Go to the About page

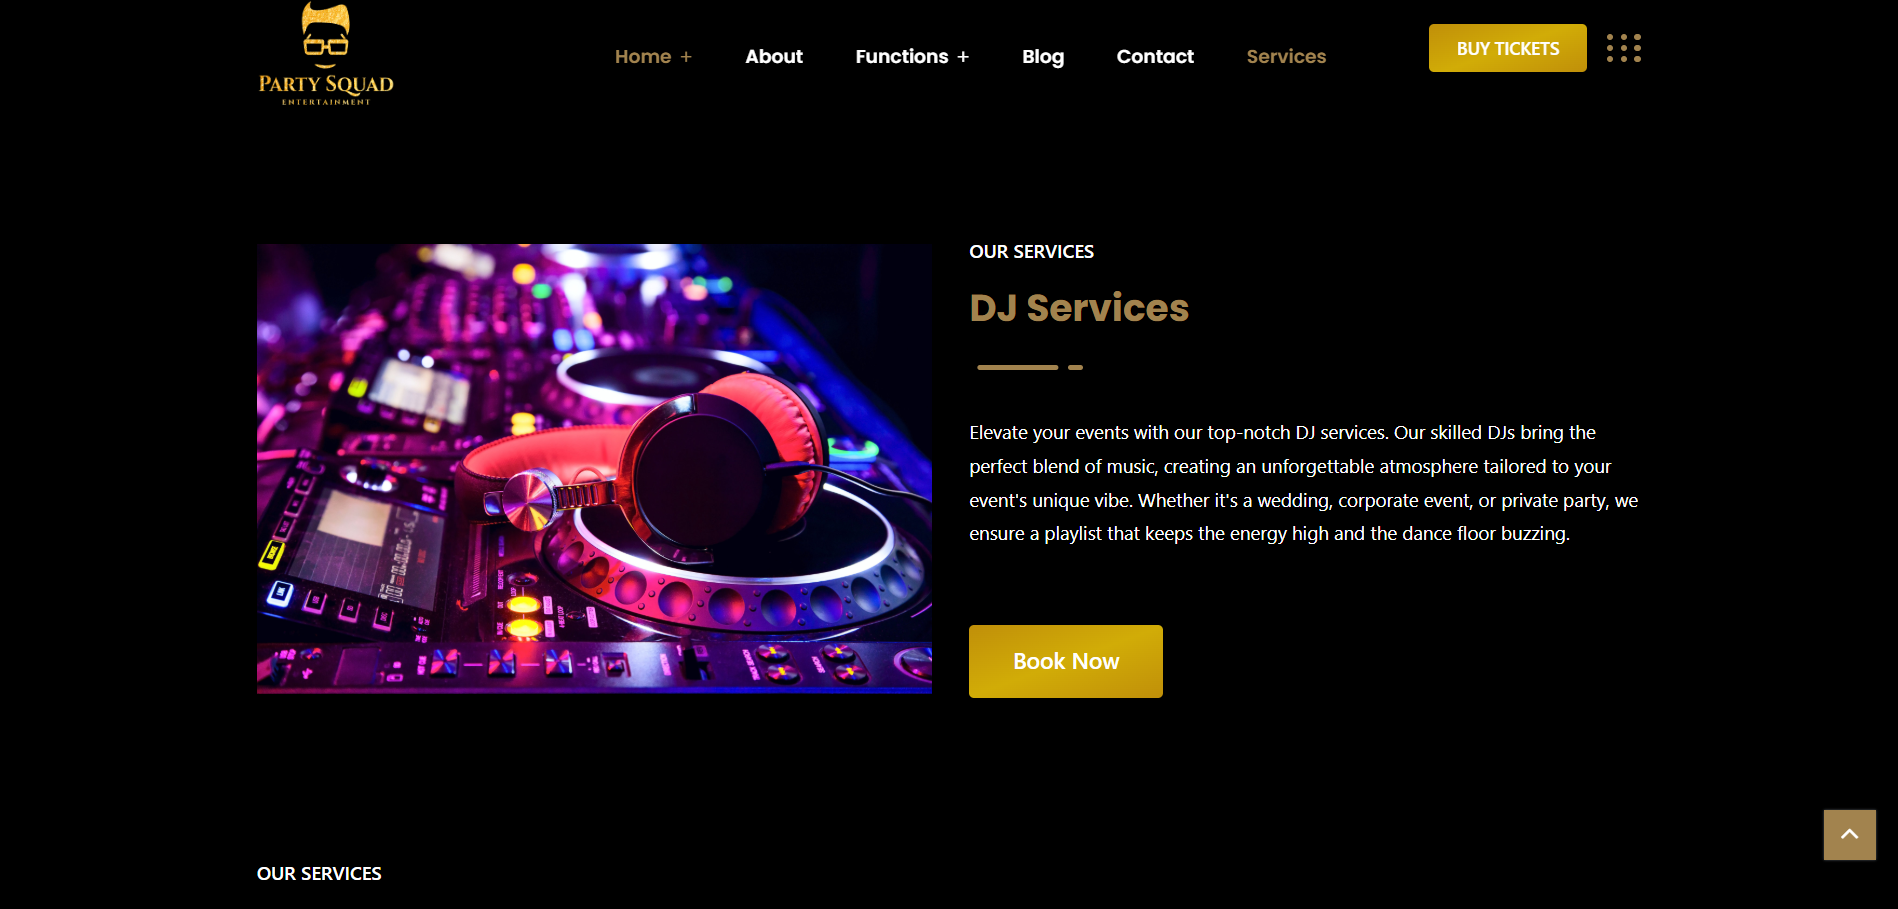(774, 57)
